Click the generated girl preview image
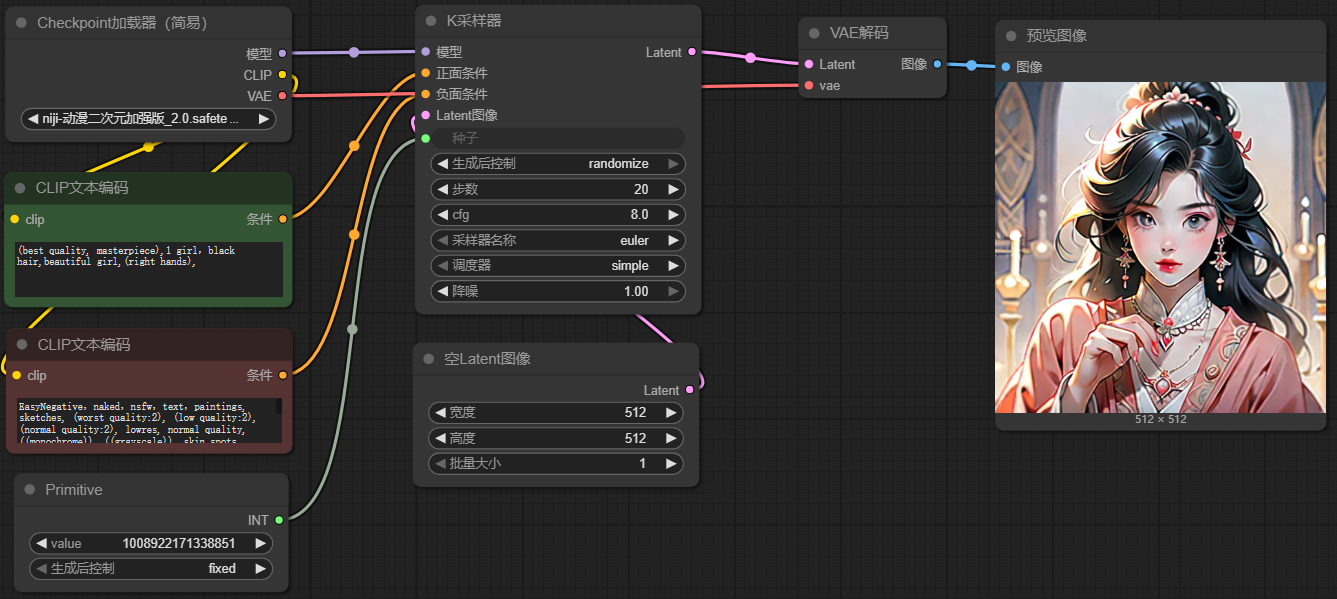 point(1160,247)
